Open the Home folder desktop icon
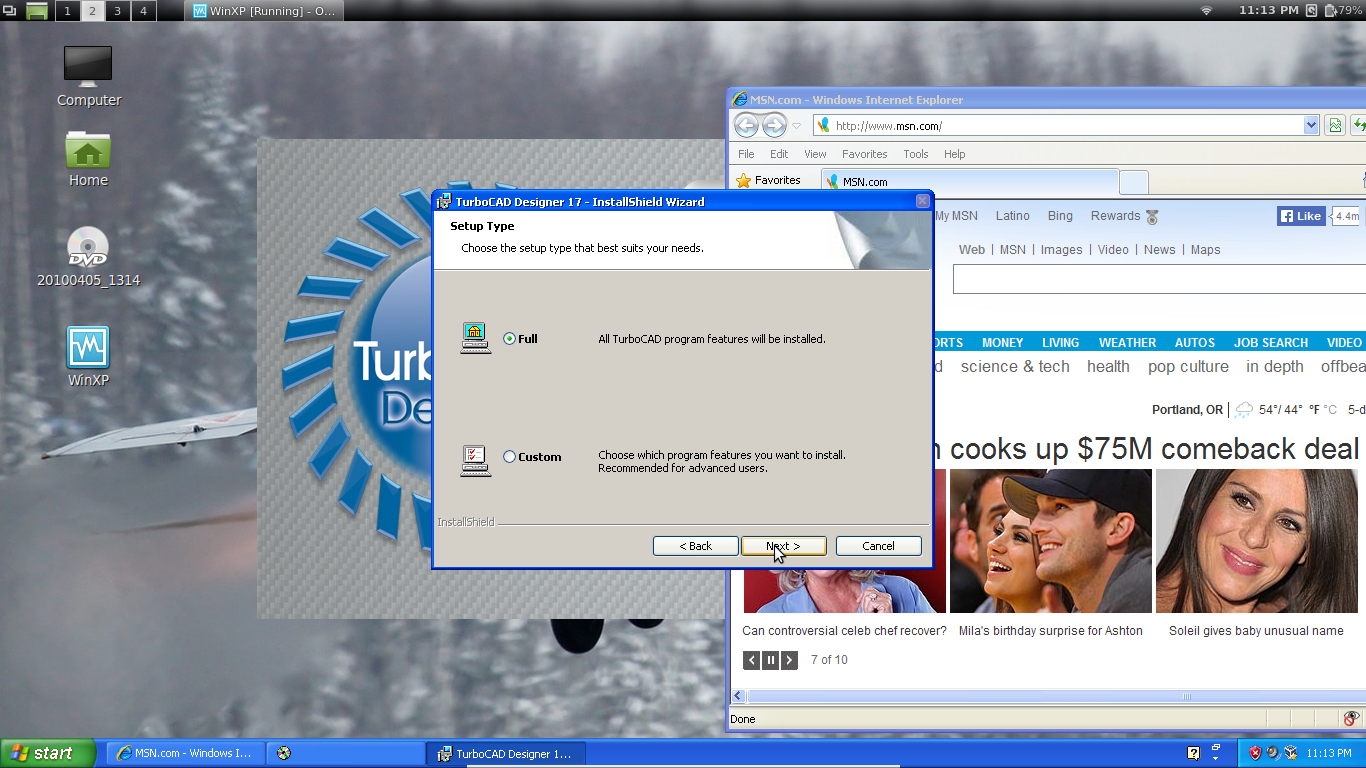Viewport: 1366px width, 768px height. tap(88, 158)
